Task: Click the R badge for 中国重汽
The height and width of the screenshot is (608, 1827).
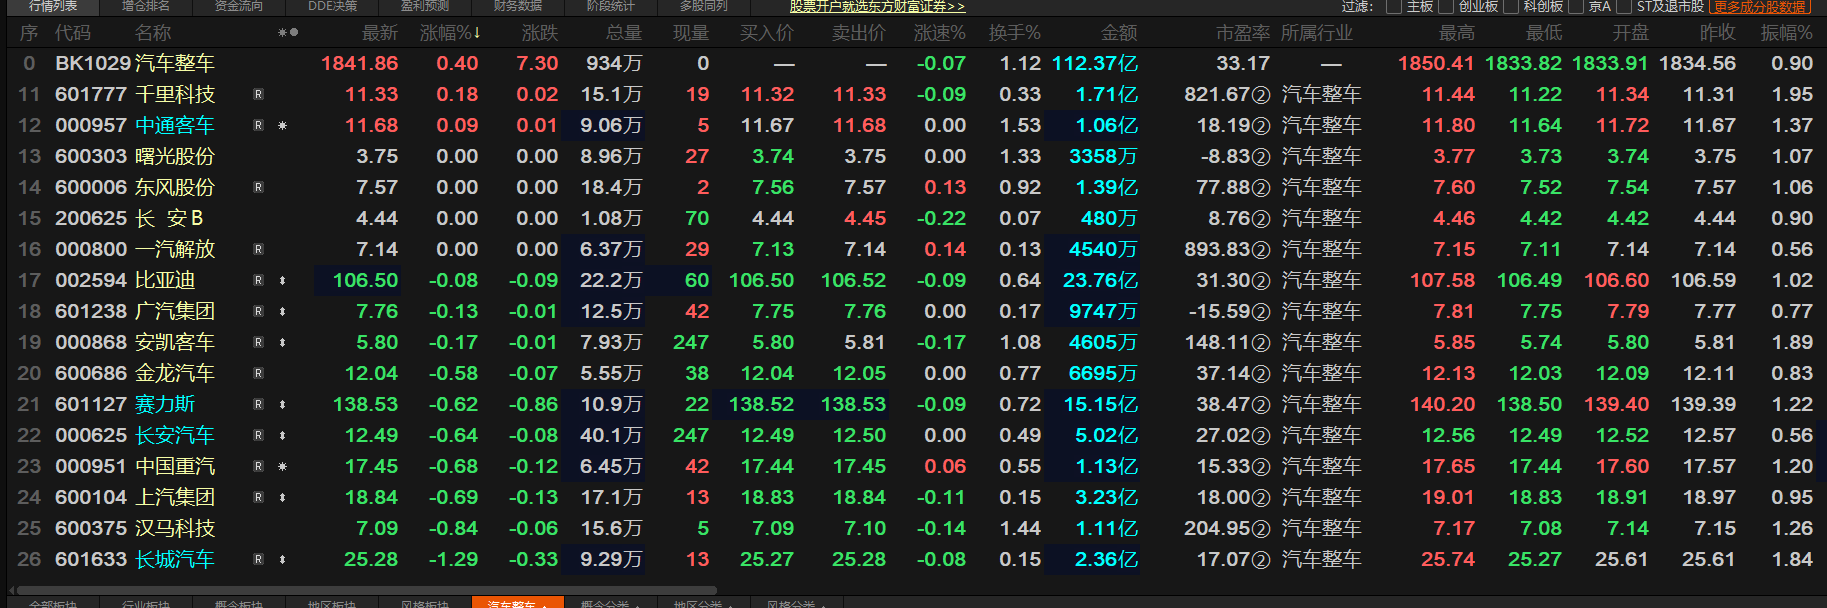Action: click(258, 467)
